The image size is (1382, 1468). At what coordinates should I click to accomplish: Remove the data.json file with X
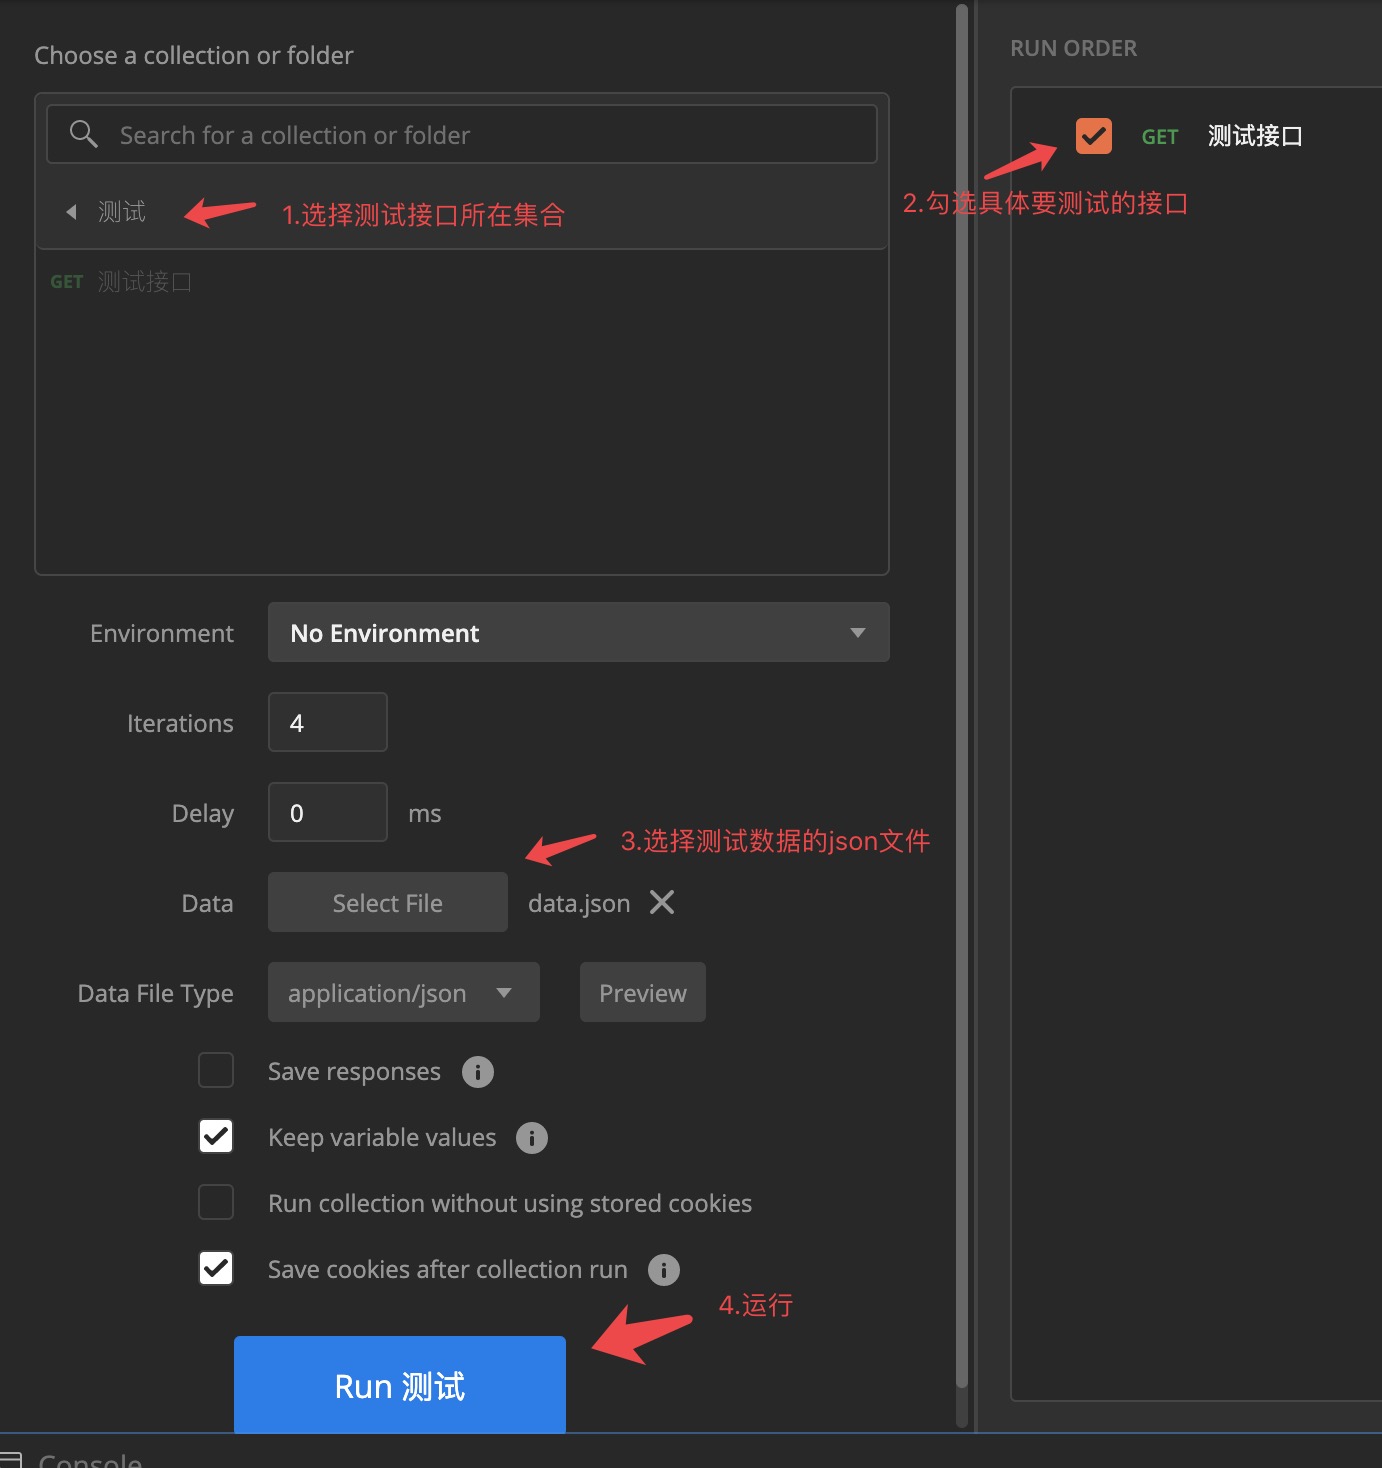(662, 902)
